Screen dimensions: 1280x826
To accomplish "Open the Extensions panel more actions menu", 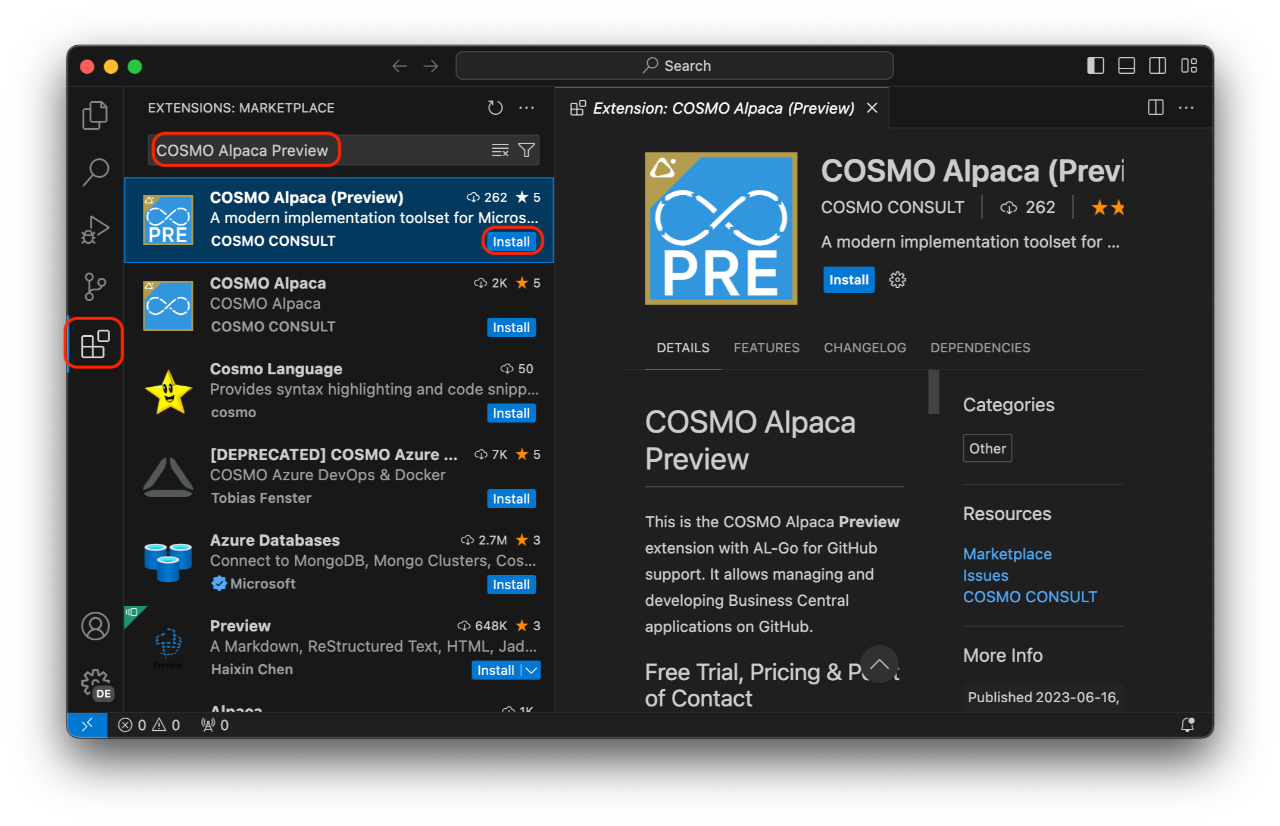I will [x=527, y=107].
